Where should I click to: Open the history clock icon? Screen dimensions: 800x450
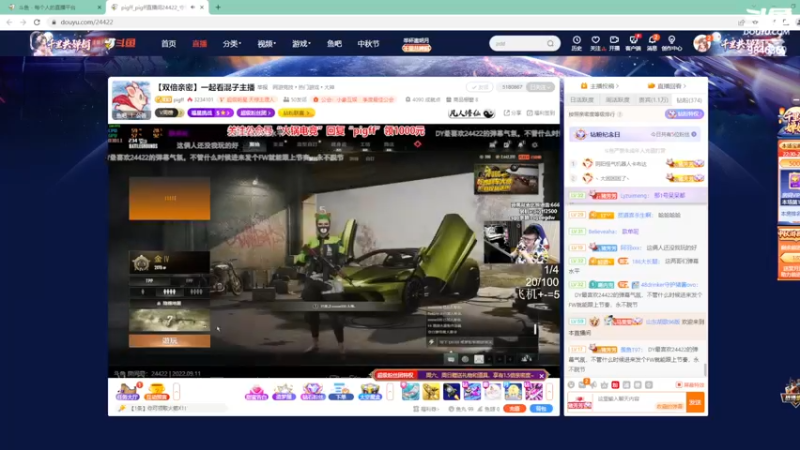click(577, 43)
